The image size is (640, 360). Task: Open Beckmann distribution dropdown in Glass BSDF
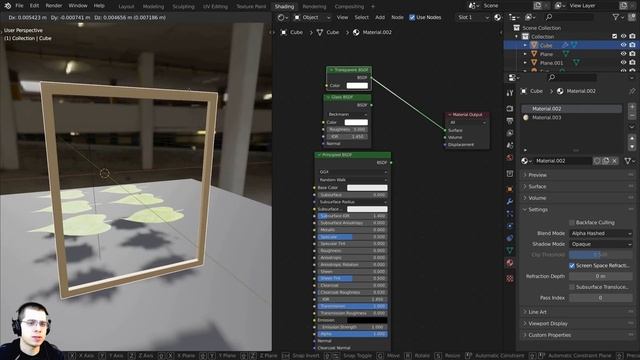click(x=347, y=114)
